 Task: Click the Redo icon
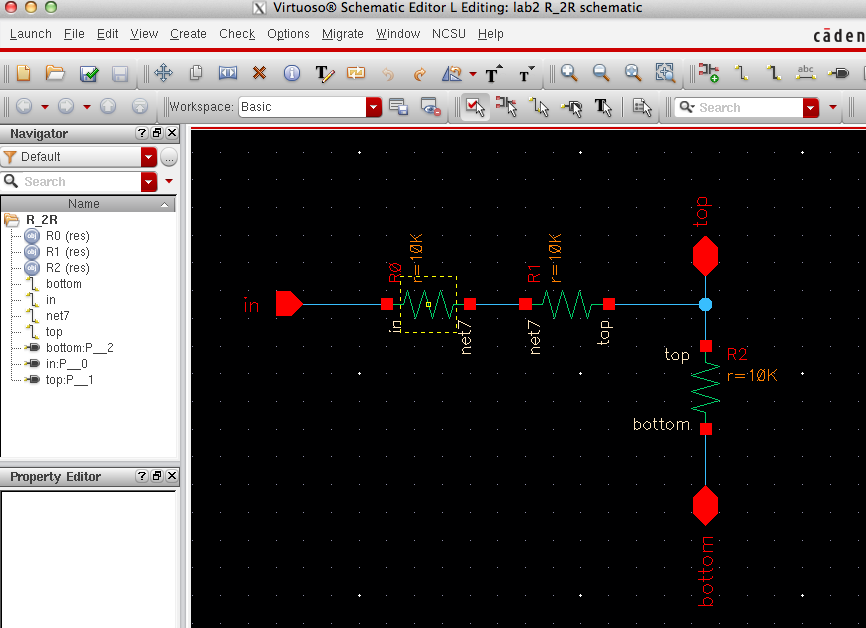click(419, 73)
